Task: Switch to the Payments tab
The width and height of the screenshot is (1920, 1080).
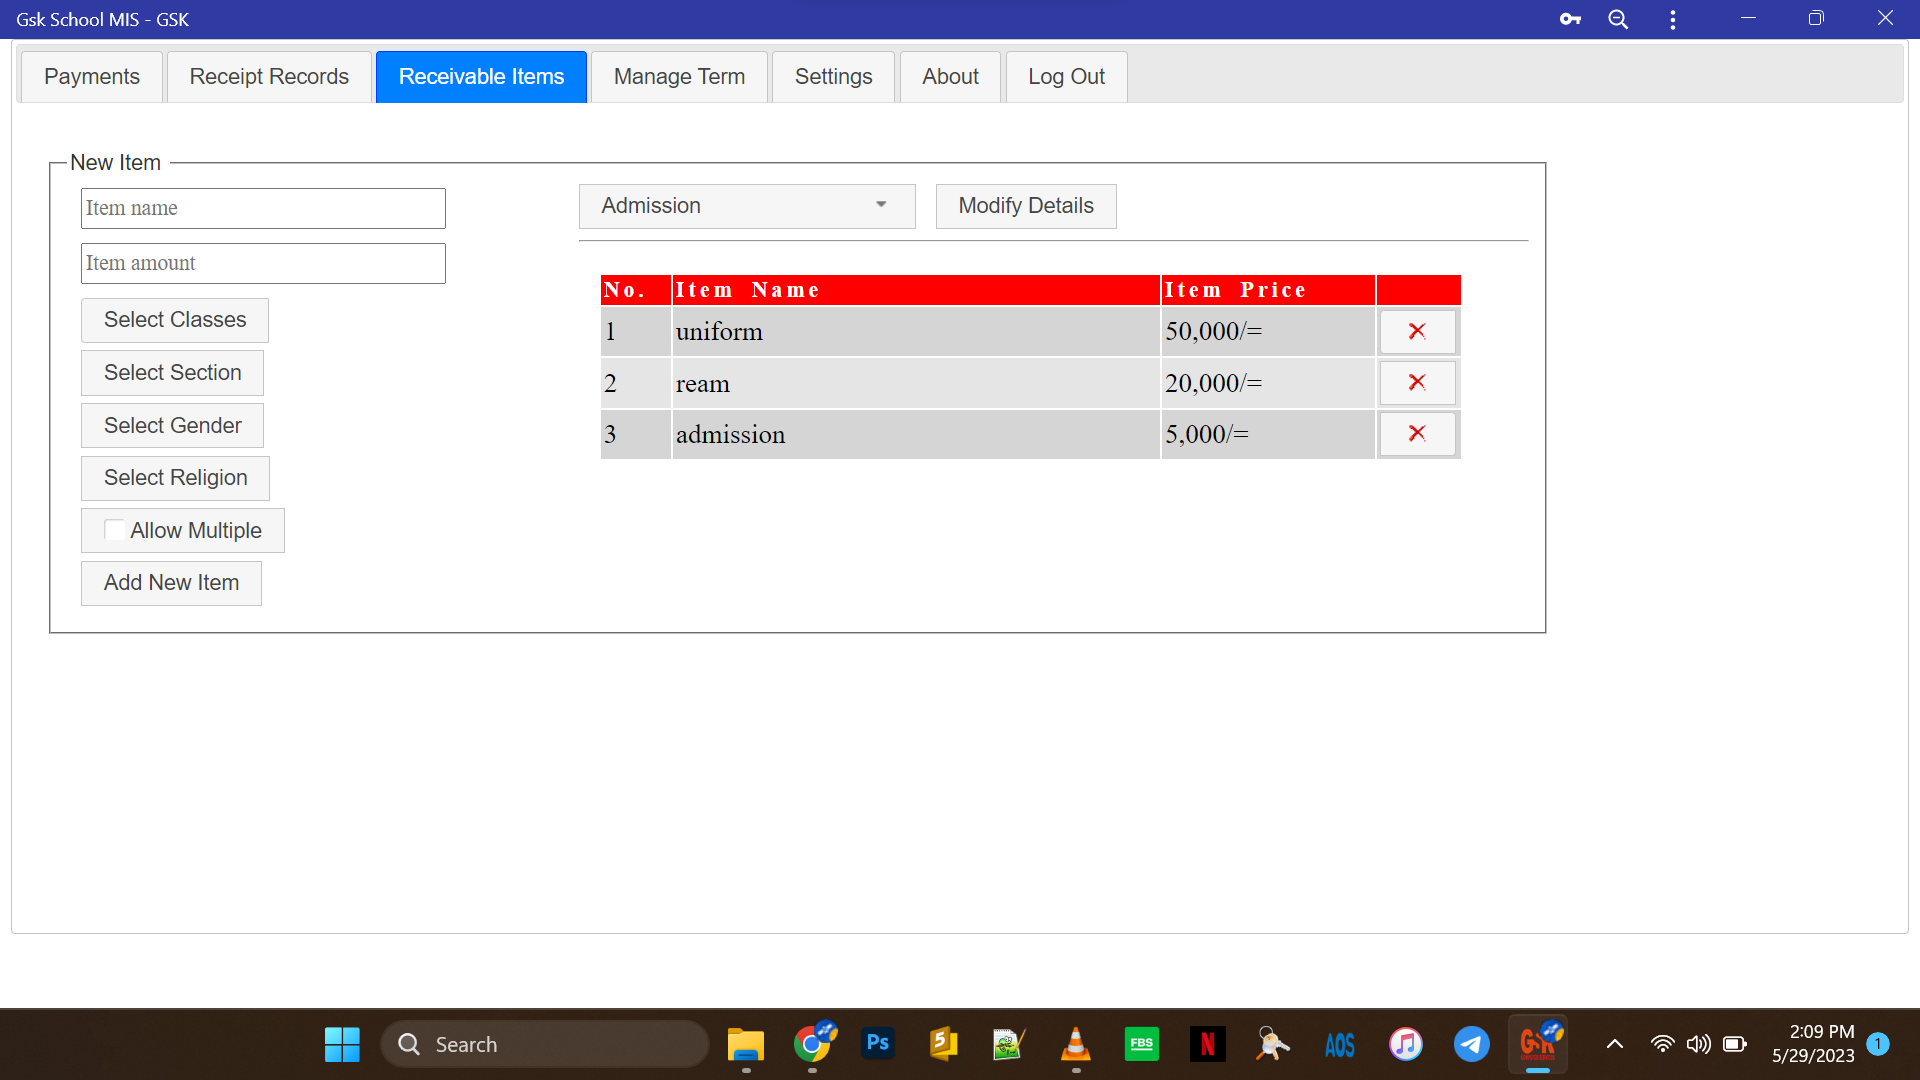Action: coord(92,77)
